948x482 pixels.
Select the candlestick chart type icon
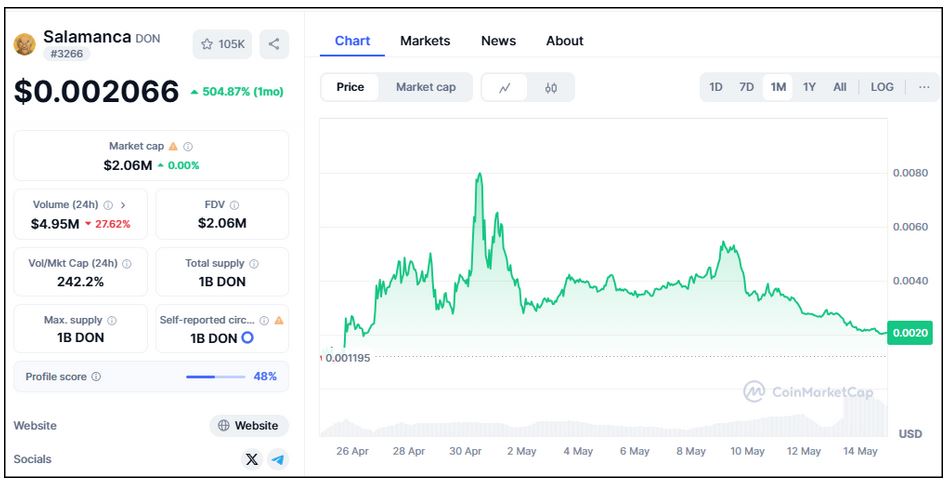pos(551,88)
